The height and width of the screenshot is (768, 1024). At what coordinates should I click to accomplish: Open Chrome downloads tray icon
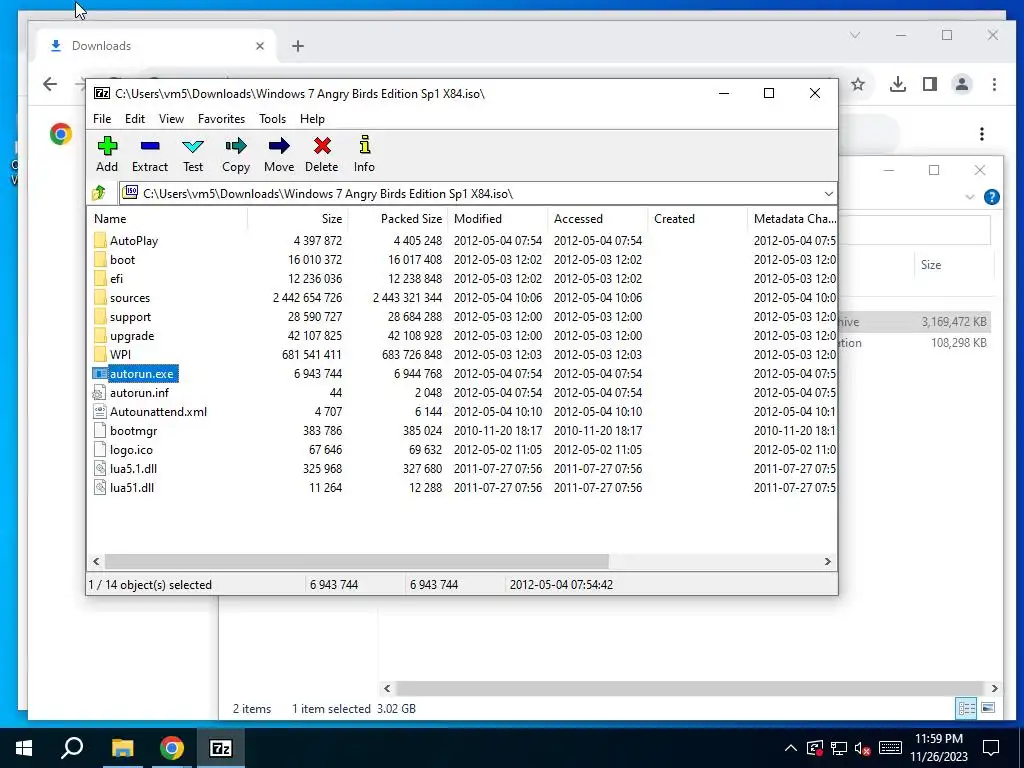point(898,84)
